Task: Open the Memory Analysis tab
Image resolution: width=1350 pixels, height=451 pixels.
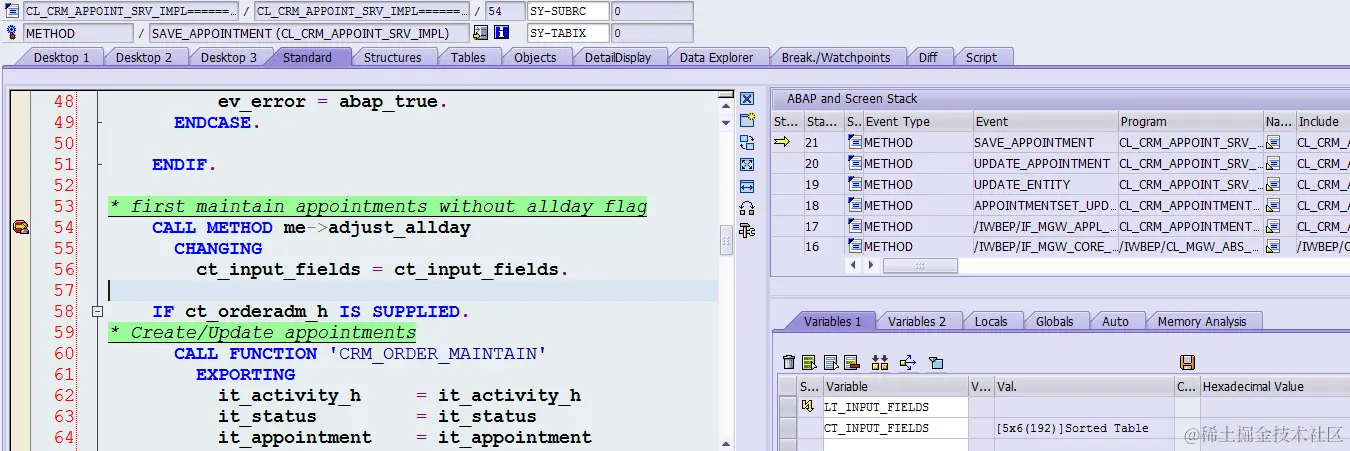Action: pyautogui.click(x=1202, y=321)
